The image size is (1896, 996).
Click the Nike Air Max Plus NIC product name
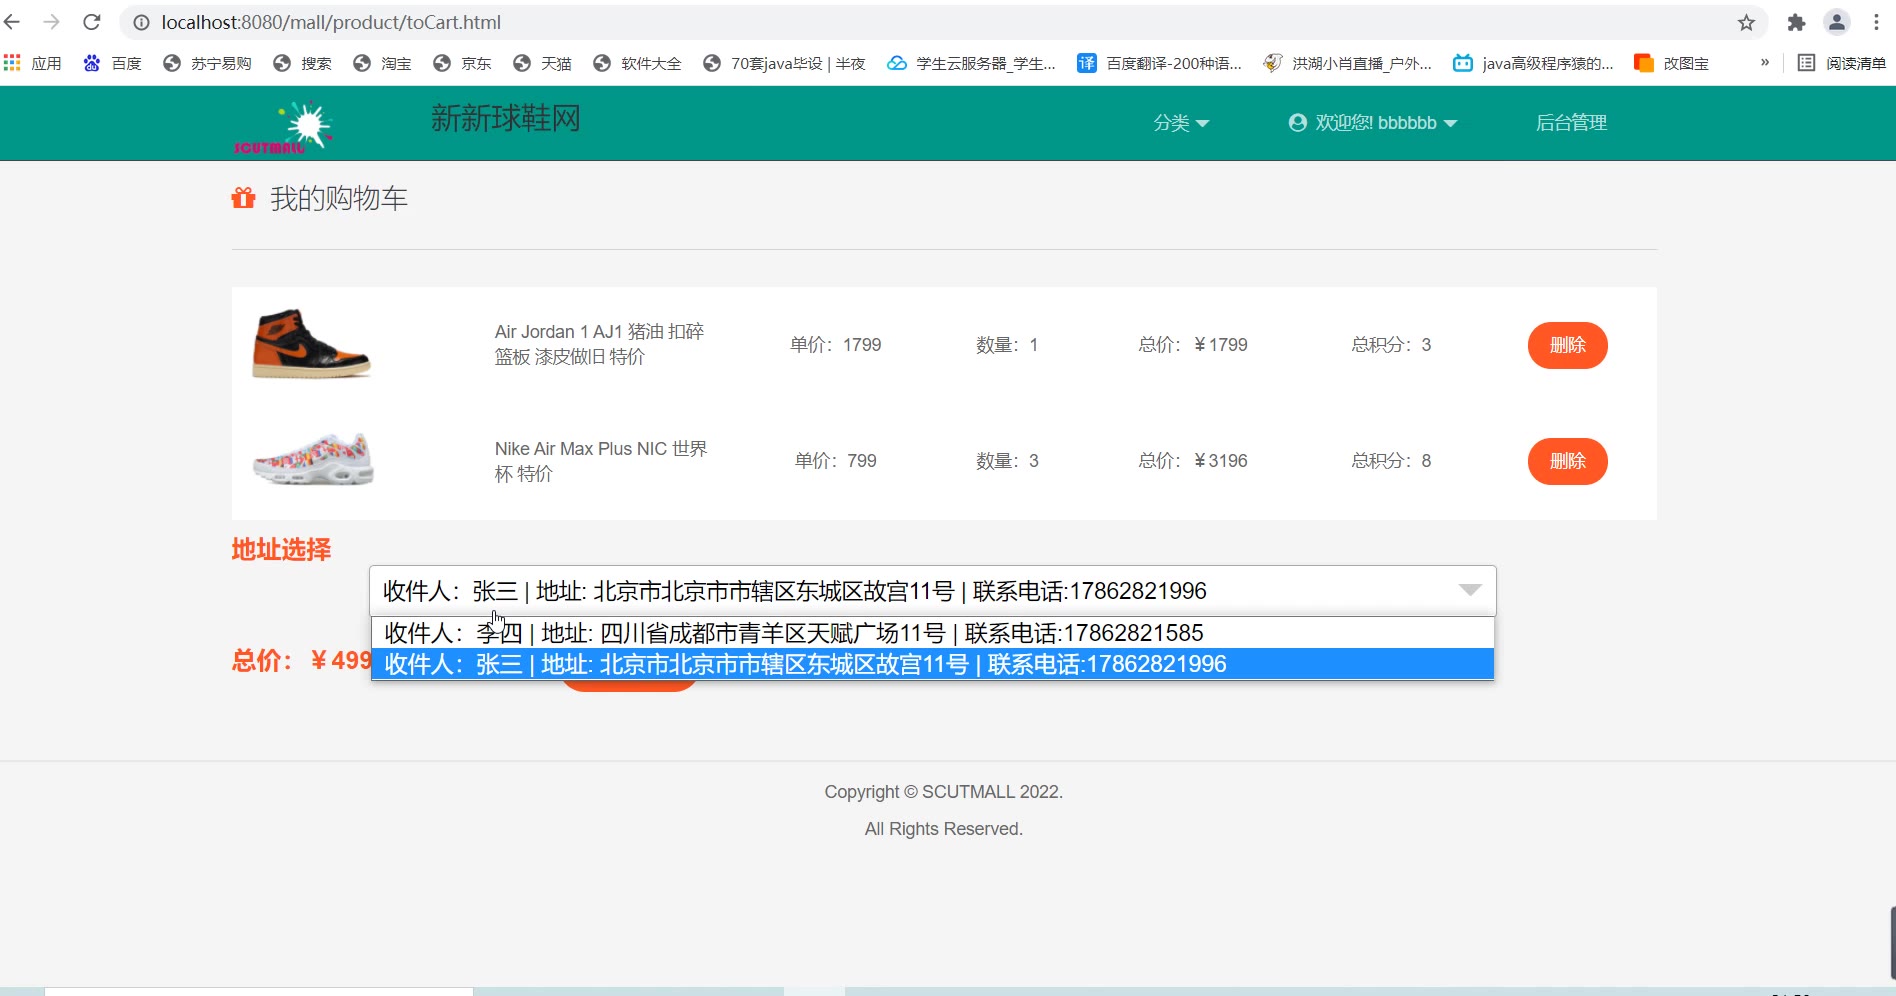click(601, 461)
